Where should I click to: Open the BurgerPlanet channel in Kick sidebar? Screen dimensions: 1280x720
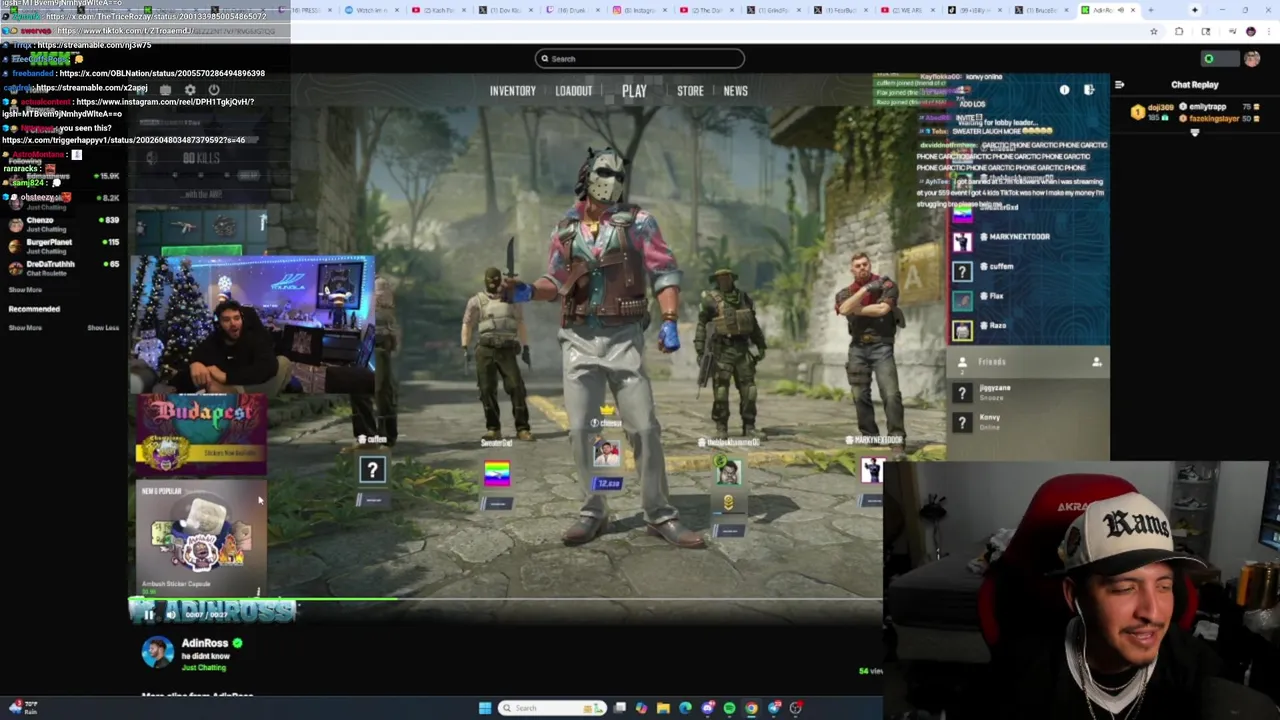[64, 246]
